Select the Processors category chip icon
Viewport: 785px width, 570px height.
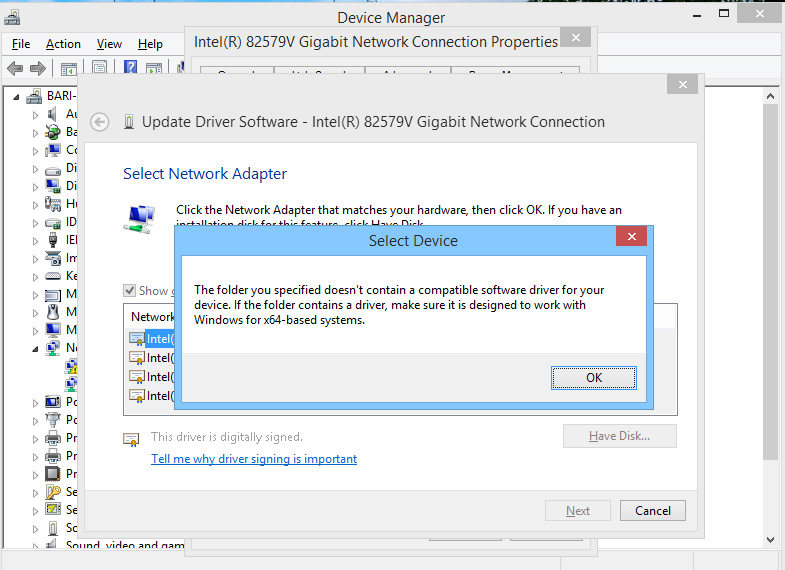53,473
